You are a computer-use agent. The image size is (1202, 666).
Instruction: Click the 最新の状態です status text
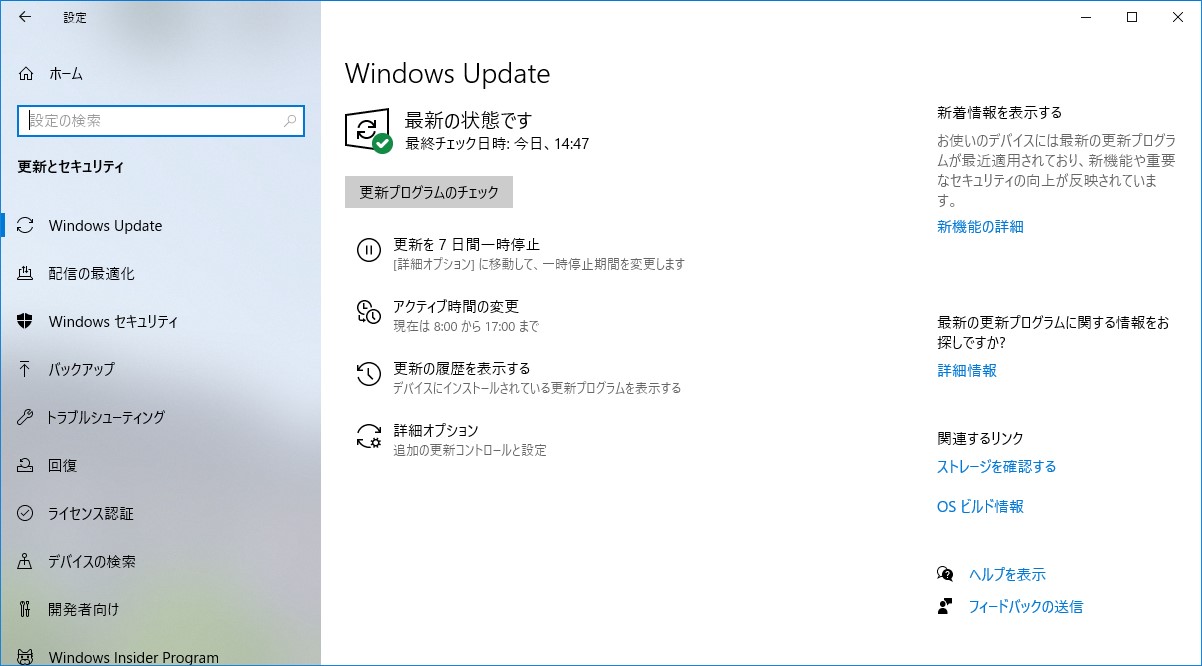point(468,121)
